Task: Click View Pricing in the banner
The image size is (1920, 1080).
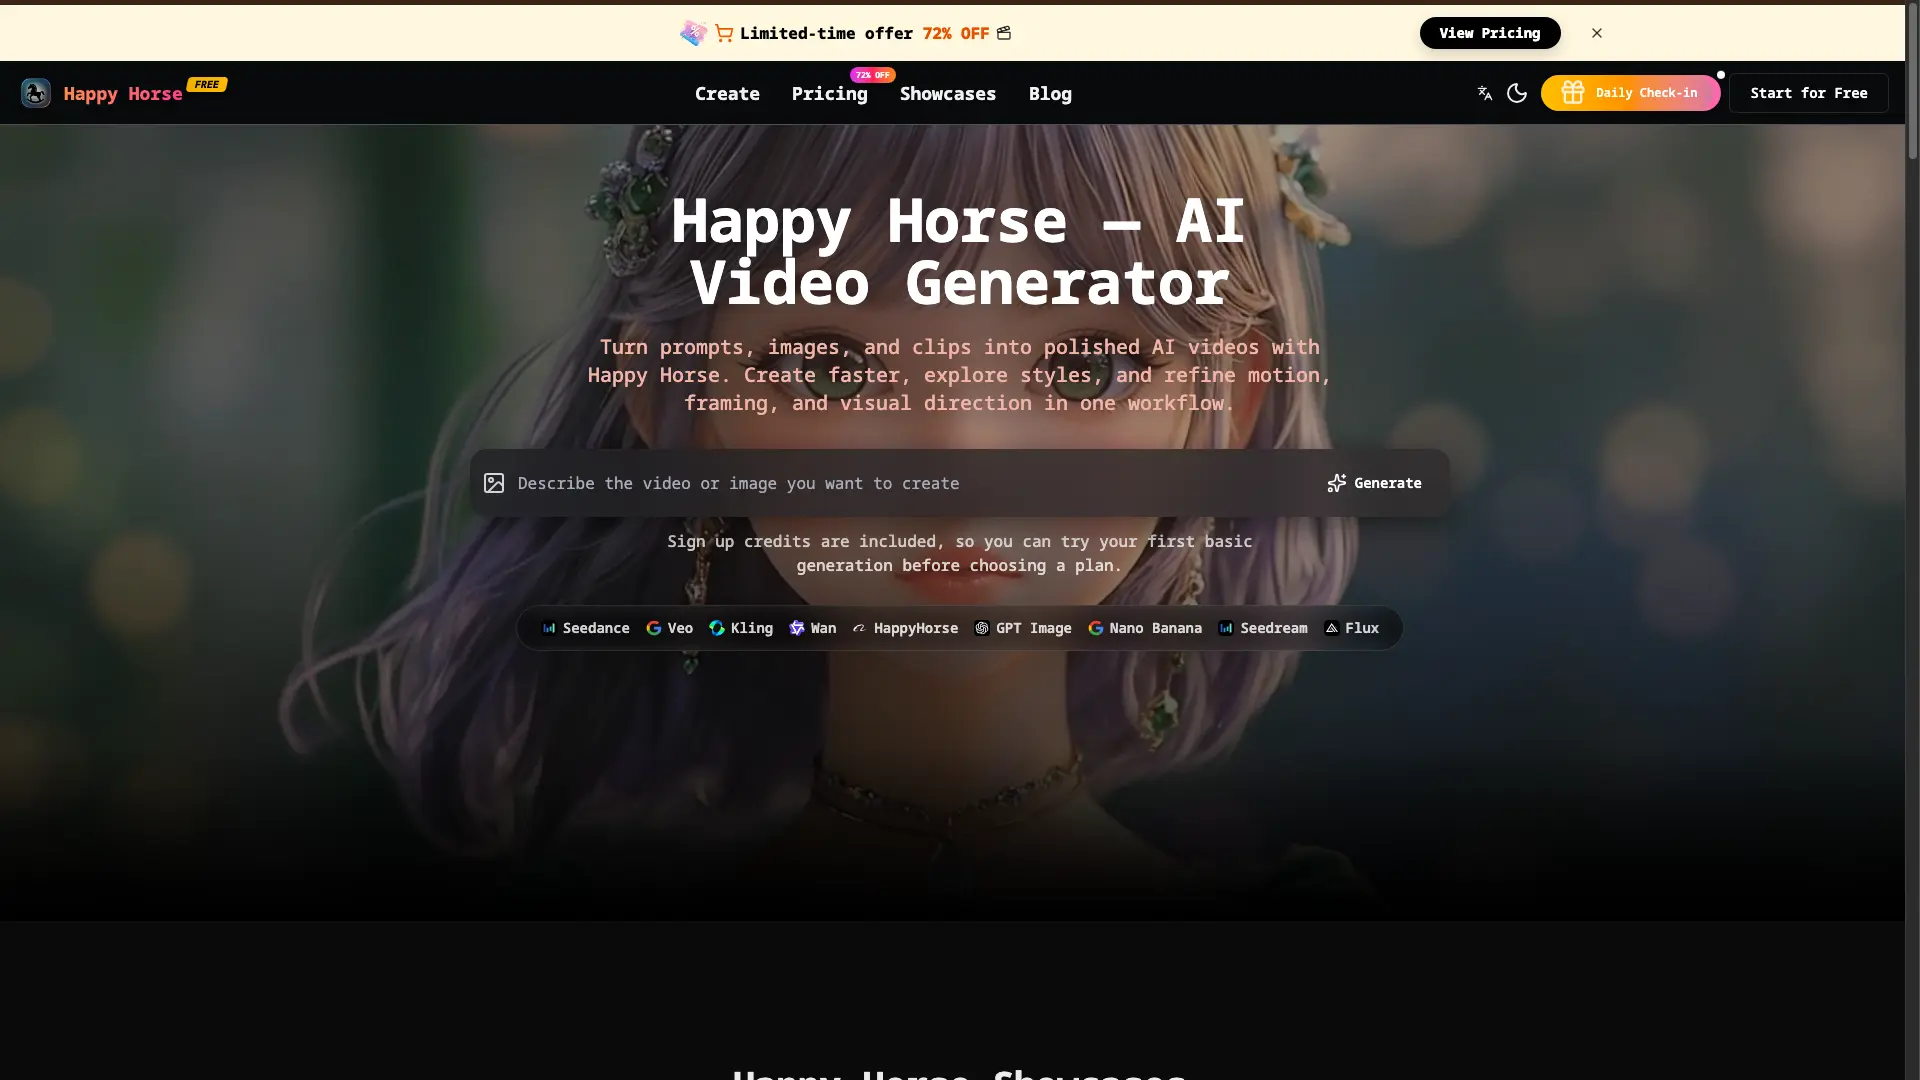Action: click(1490, 33)
